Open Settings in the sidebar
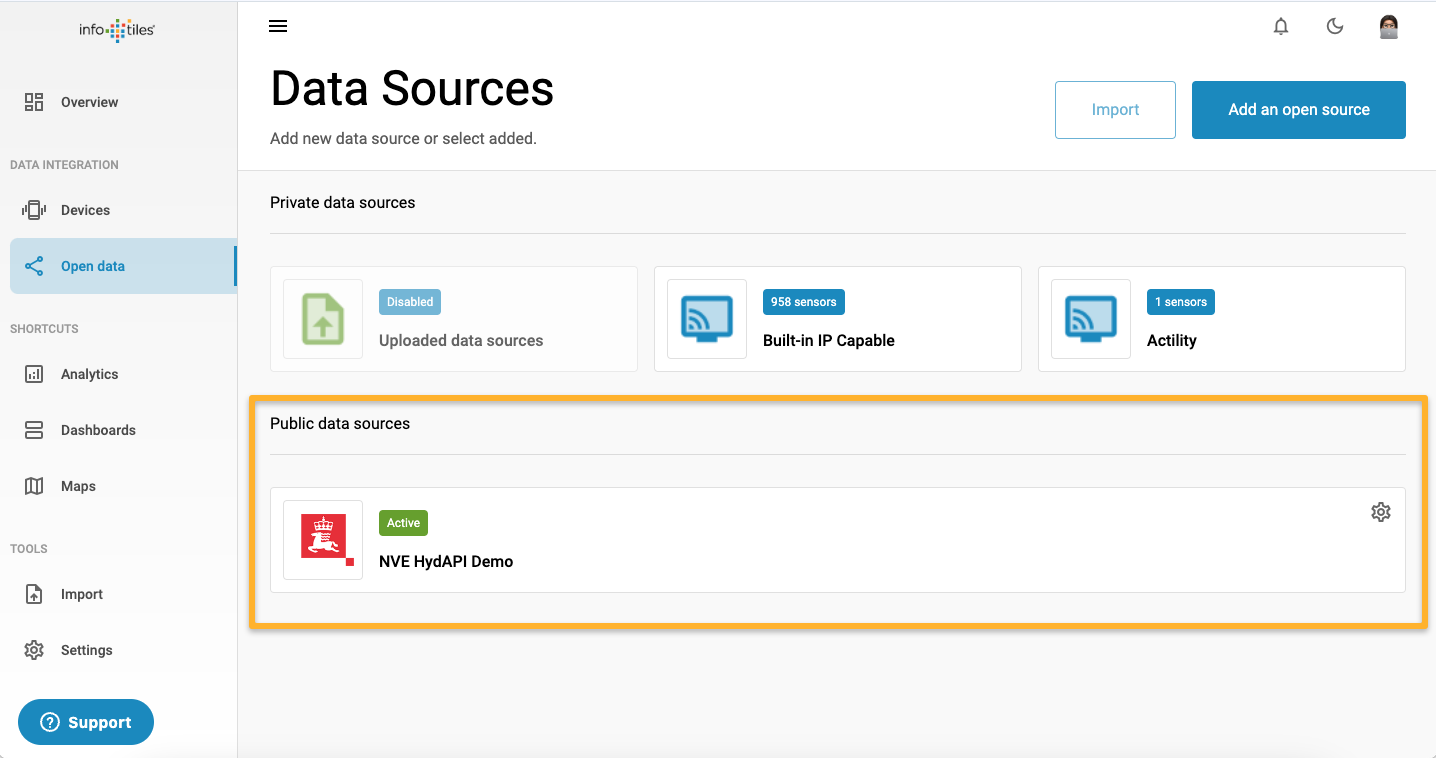This screenshot has height=758, width=1436. coord(86,650)
